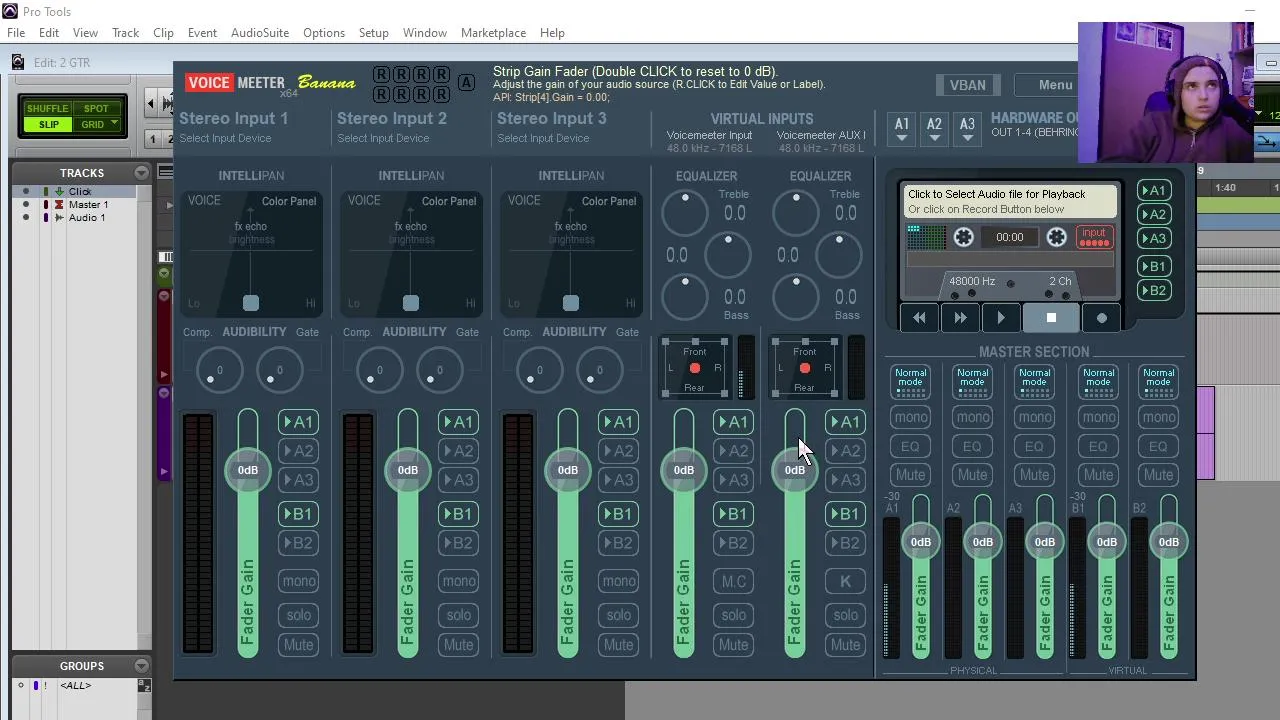Toggle the K karaoke button on AUX strip
The height and width of the screenshot is (720, 1280).
point(845,581)
